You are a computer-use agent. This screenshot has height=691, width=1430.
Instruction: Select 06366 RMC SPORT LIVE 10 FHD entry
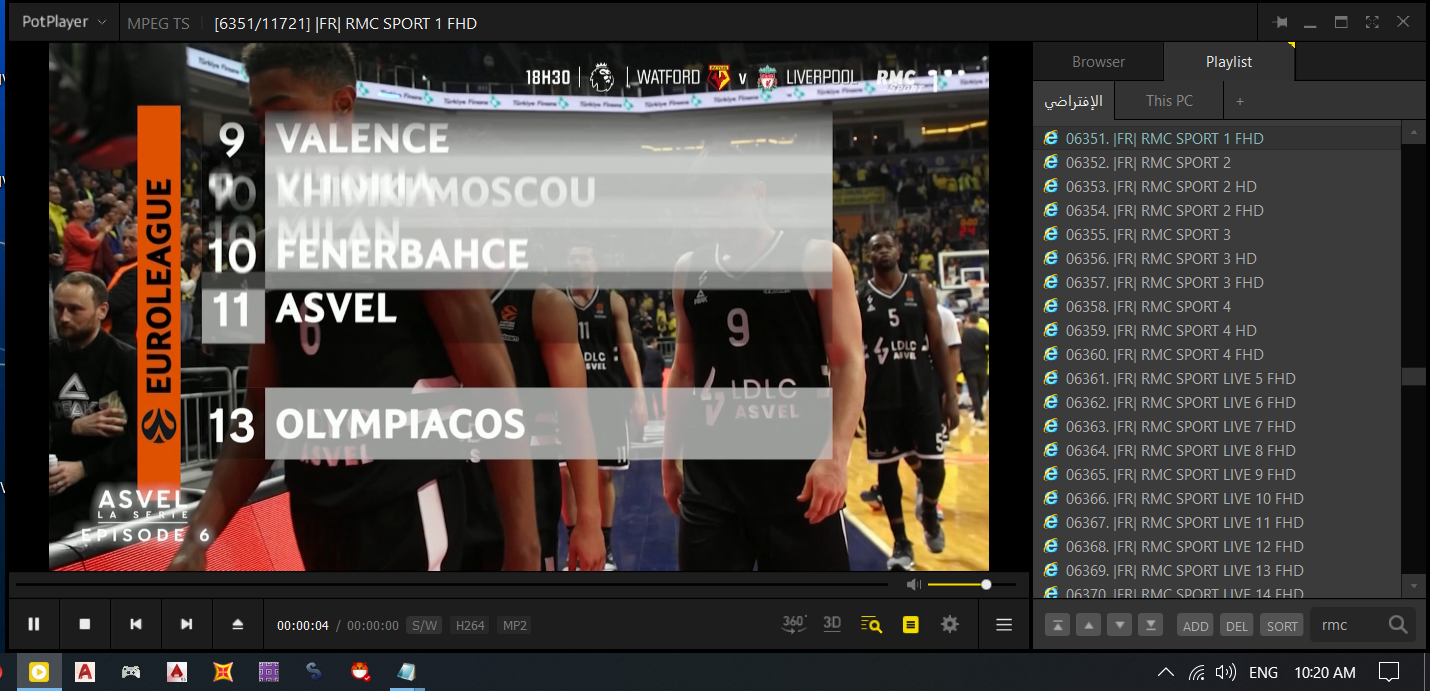[1217, 498]
